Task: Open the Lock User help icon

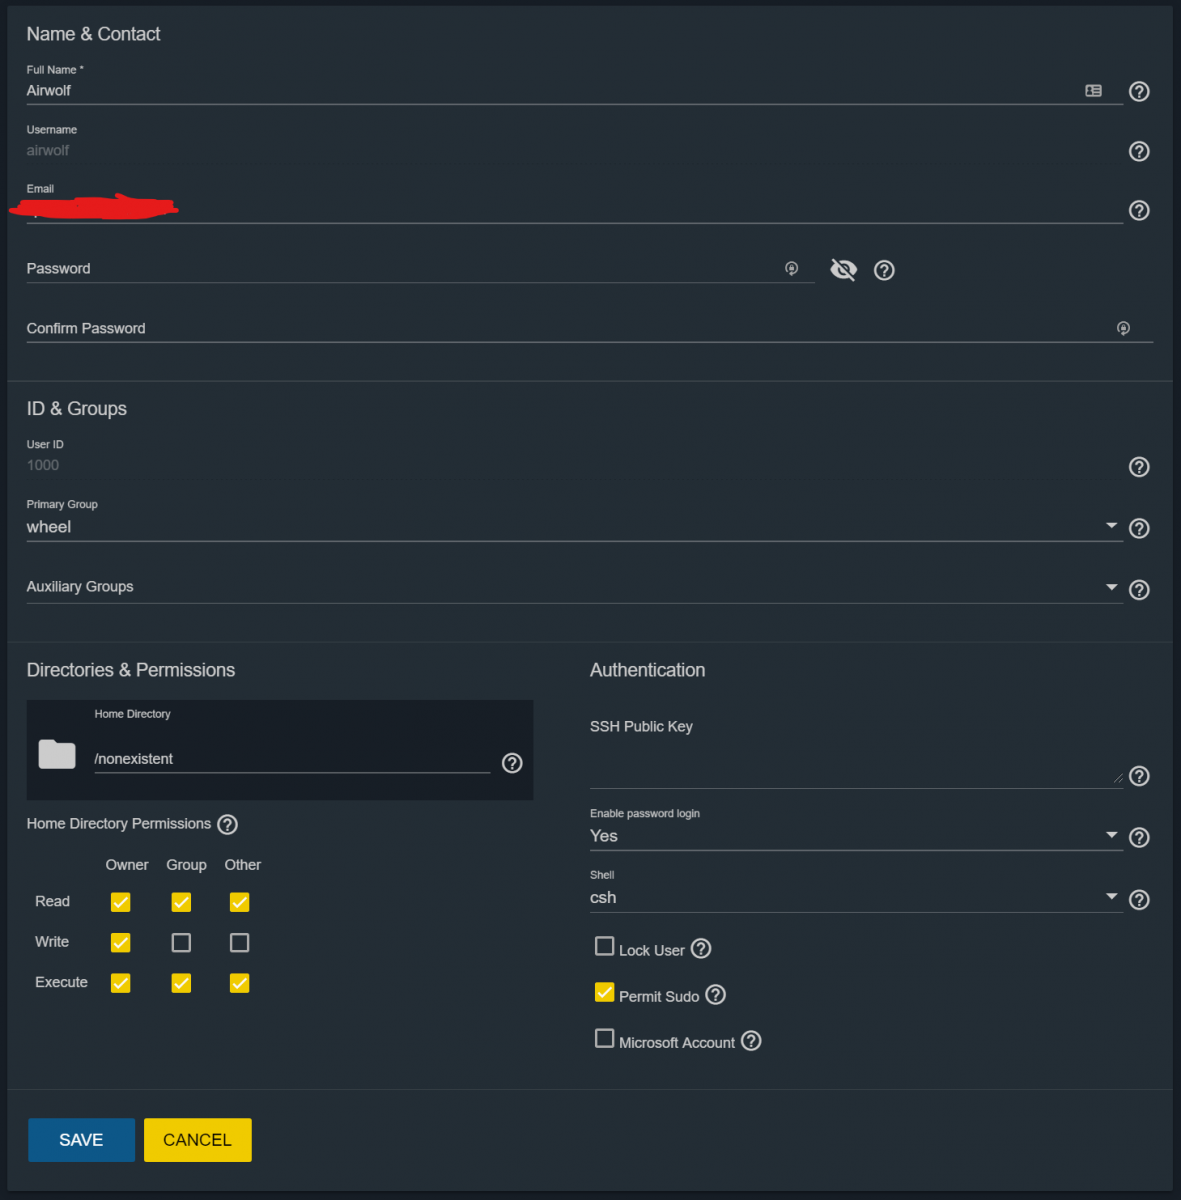Action: click(701, 948)
